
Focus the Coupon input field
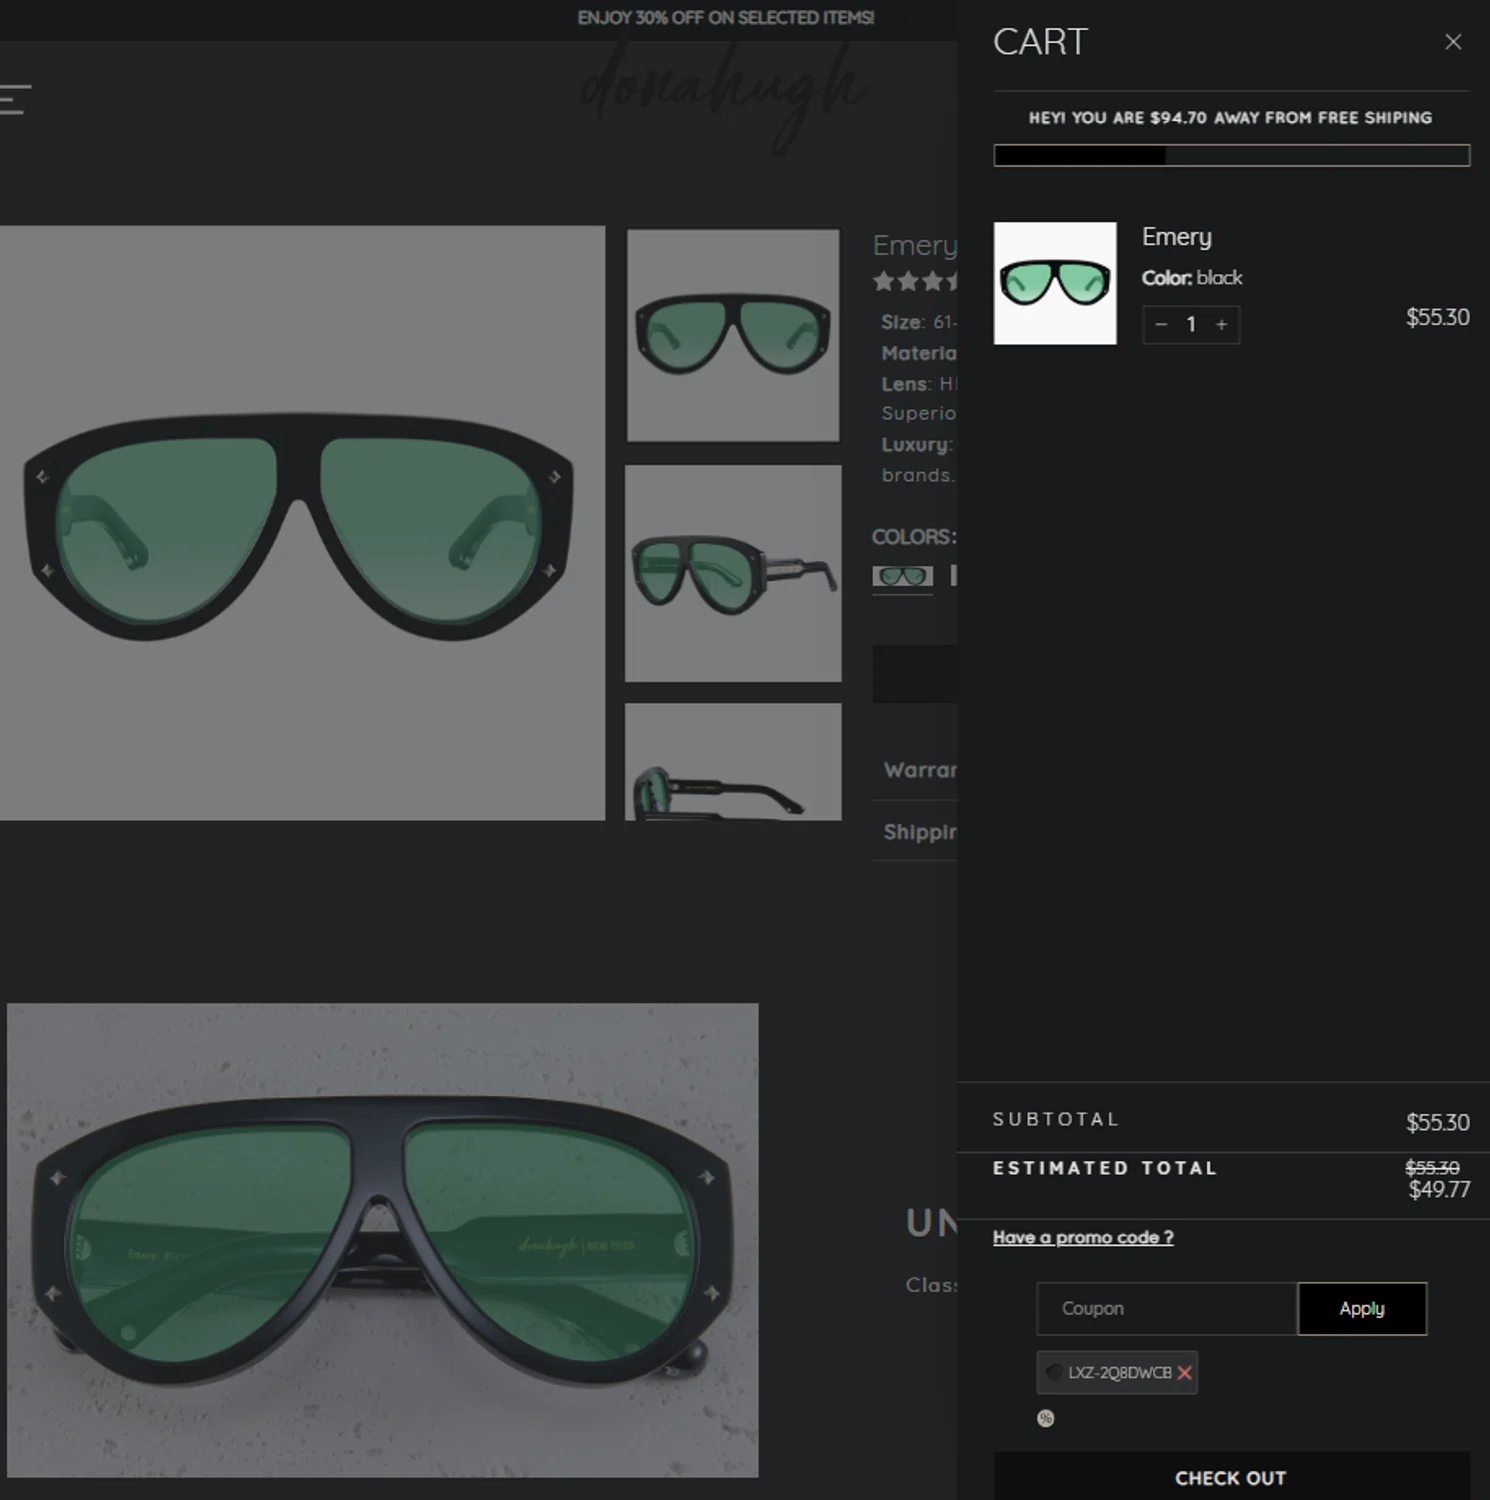tap(1167, 1308)
